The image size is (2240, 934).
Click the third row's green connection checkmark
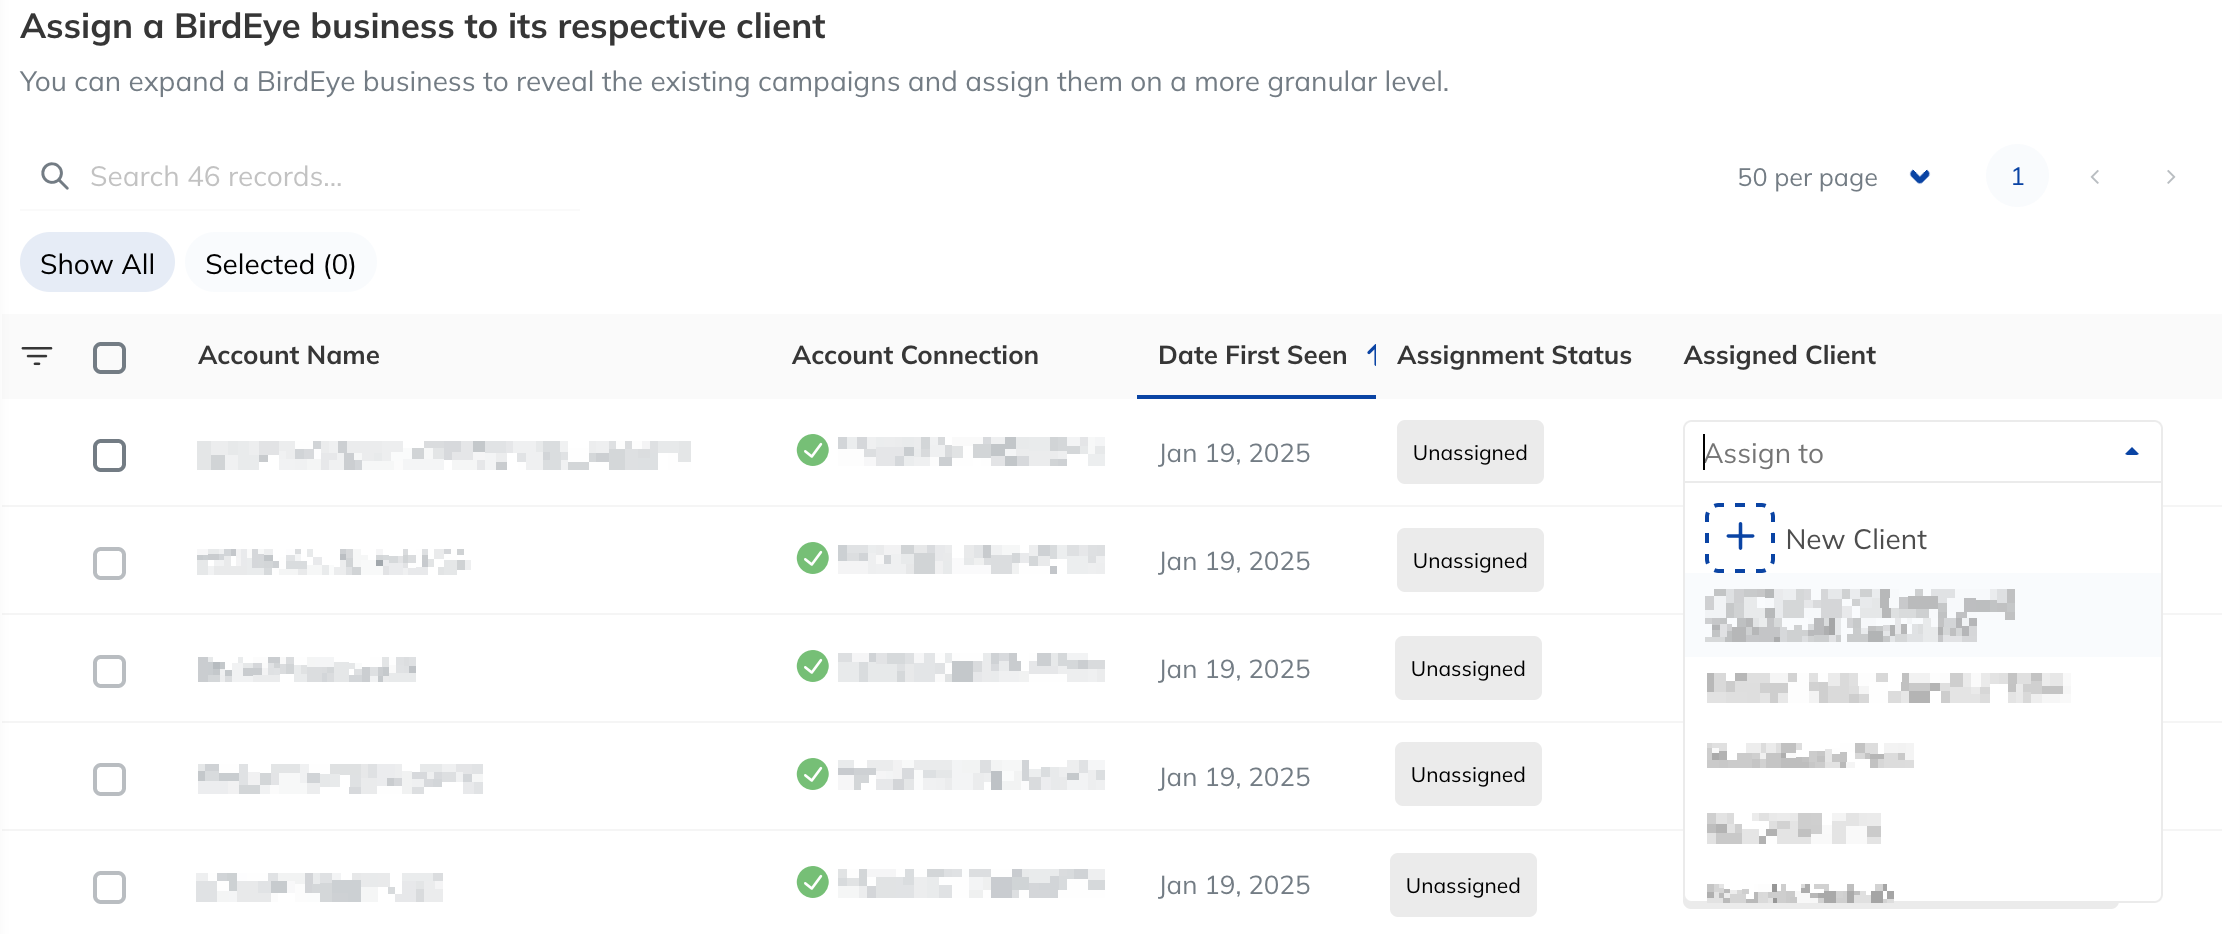point(813,666)
